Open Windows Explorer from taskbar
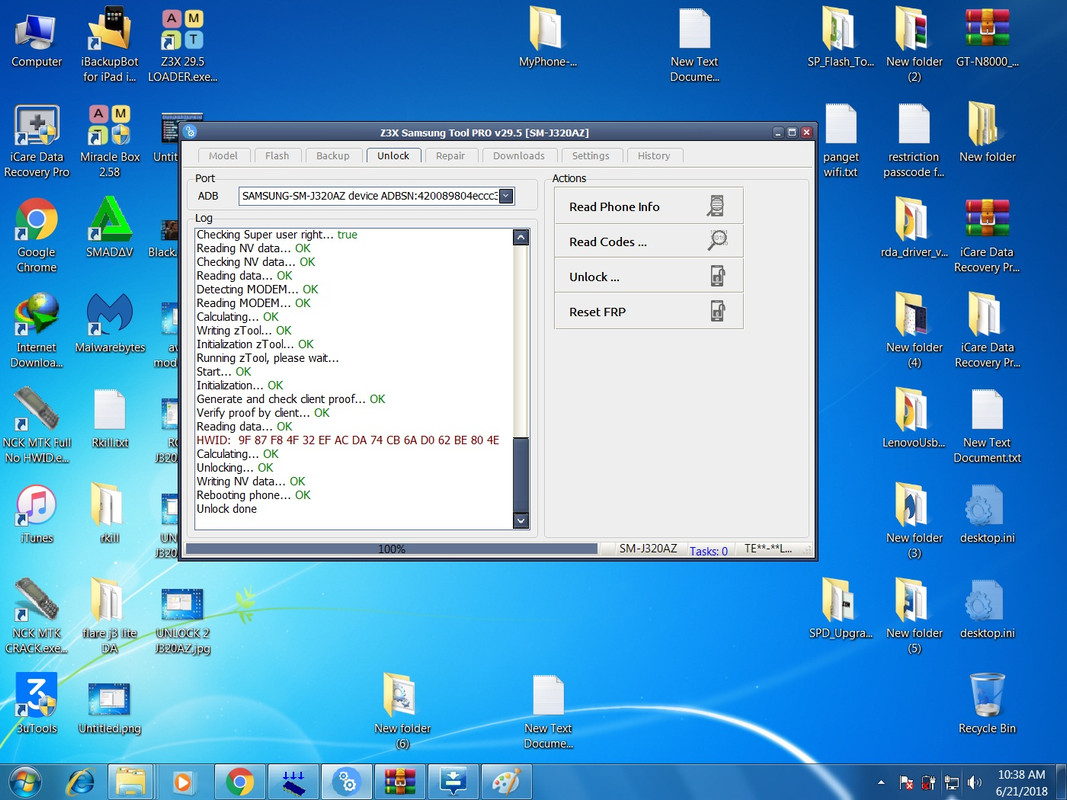 click(x=130, y=782)
